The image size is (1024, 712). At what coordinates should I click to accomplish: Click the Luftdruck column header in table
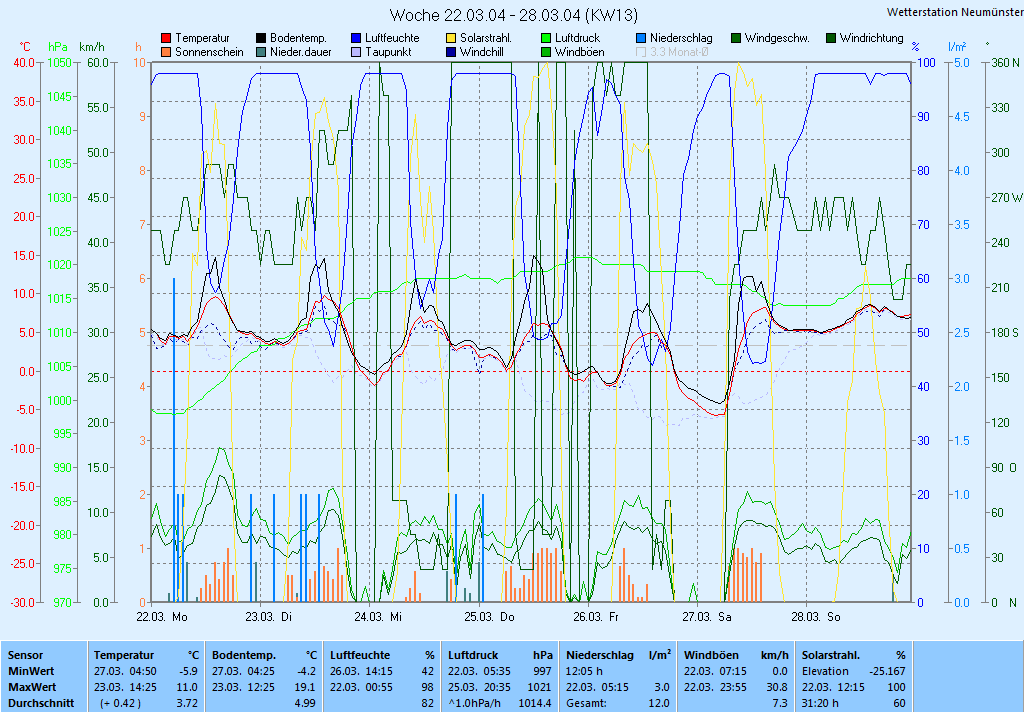[475, 655]
